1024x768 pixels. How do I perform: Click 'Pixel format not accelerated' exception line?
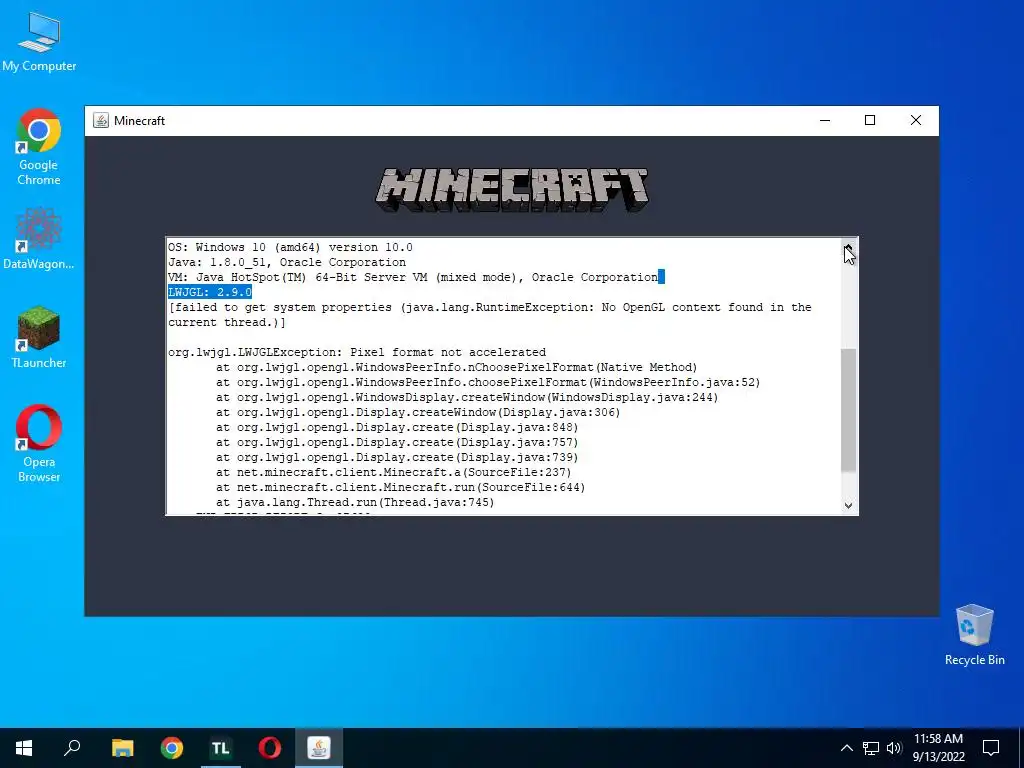(x=357, y=353)
